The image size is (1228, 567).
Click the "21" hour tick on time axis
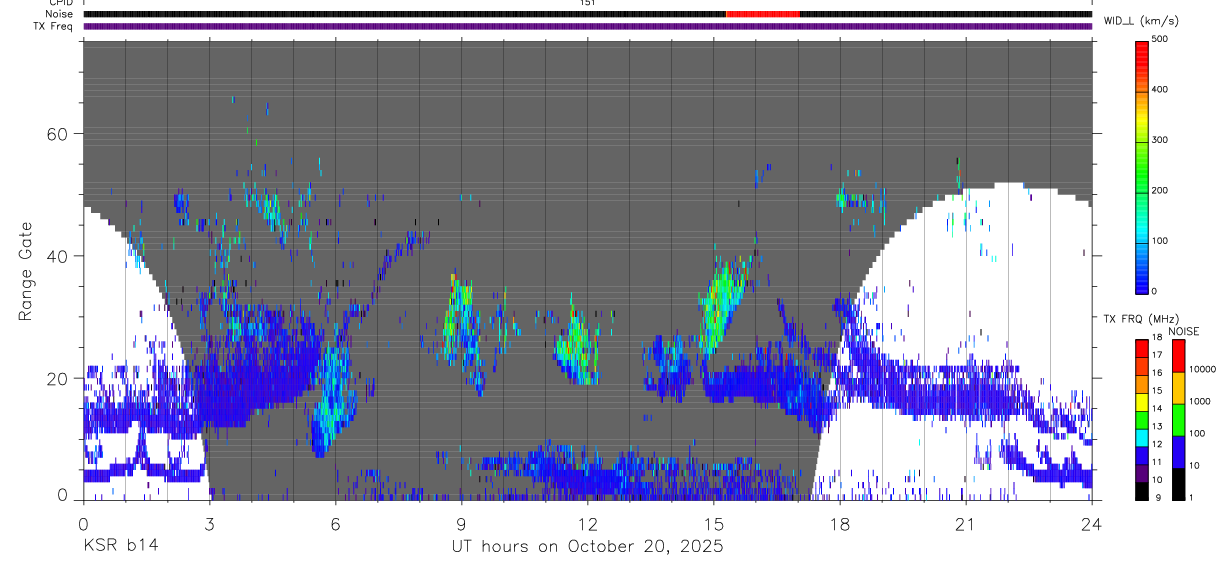965,524
